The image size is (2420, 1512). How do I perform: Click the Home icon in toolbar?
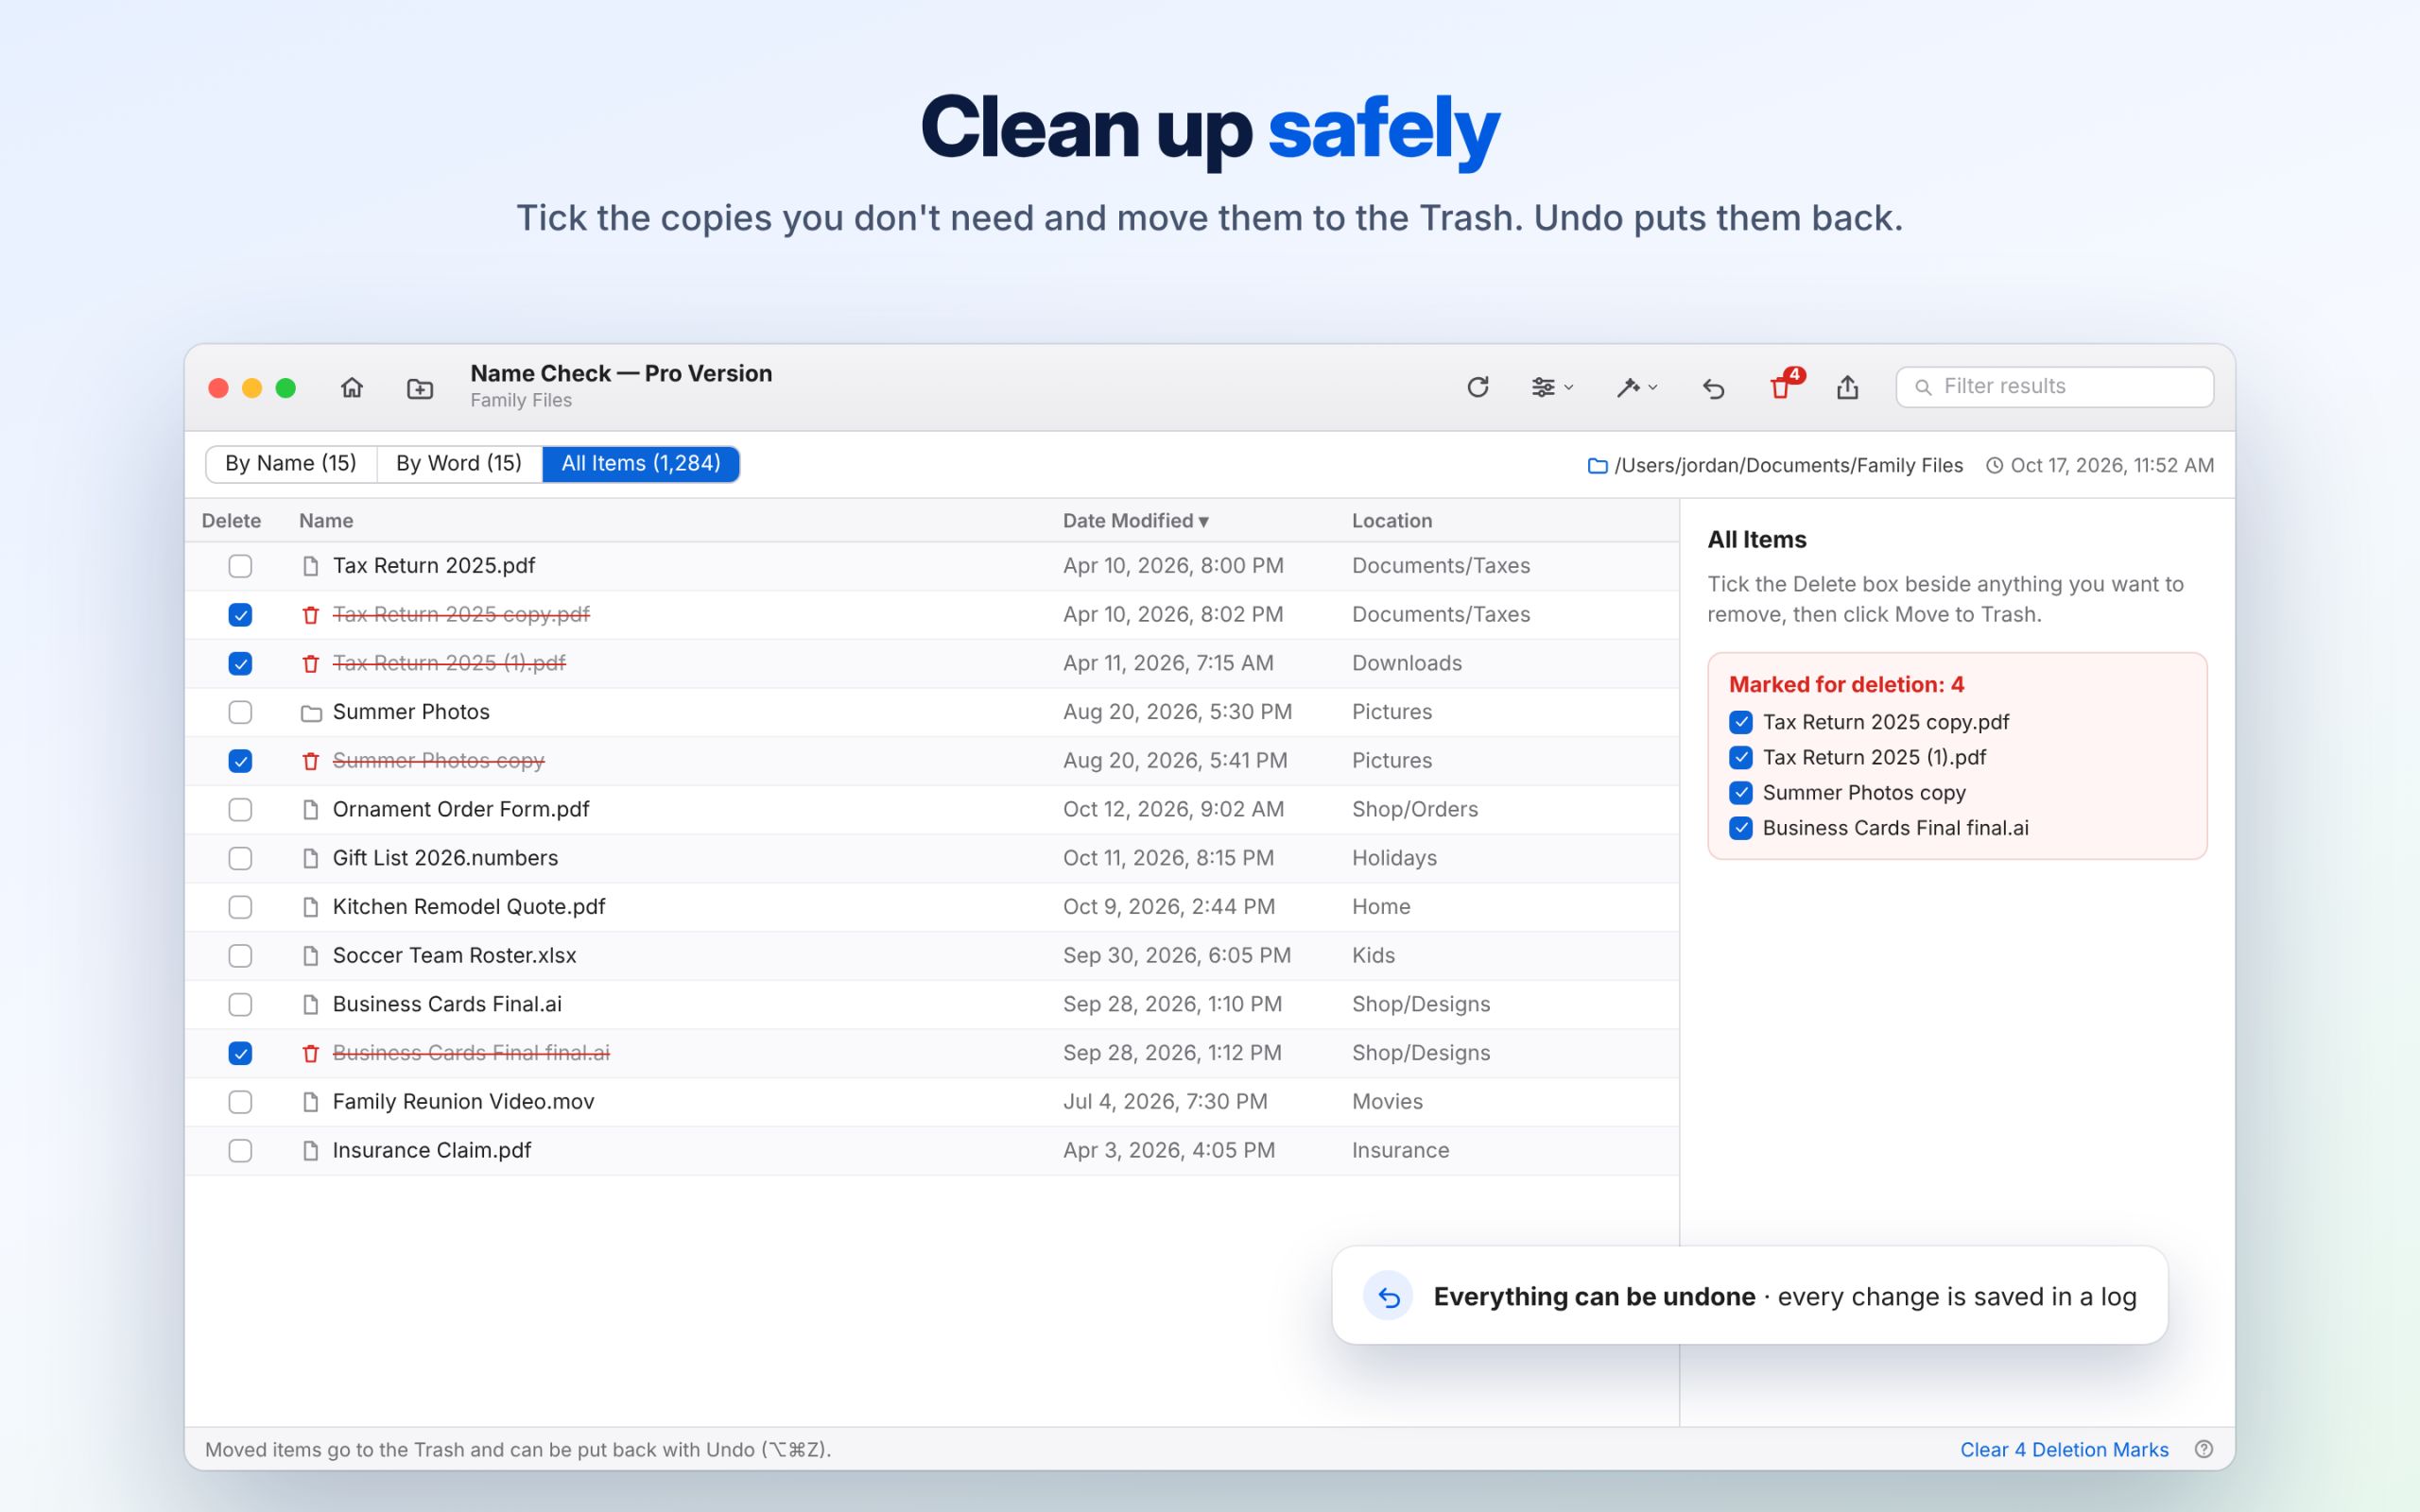click(x=352, y=387)
